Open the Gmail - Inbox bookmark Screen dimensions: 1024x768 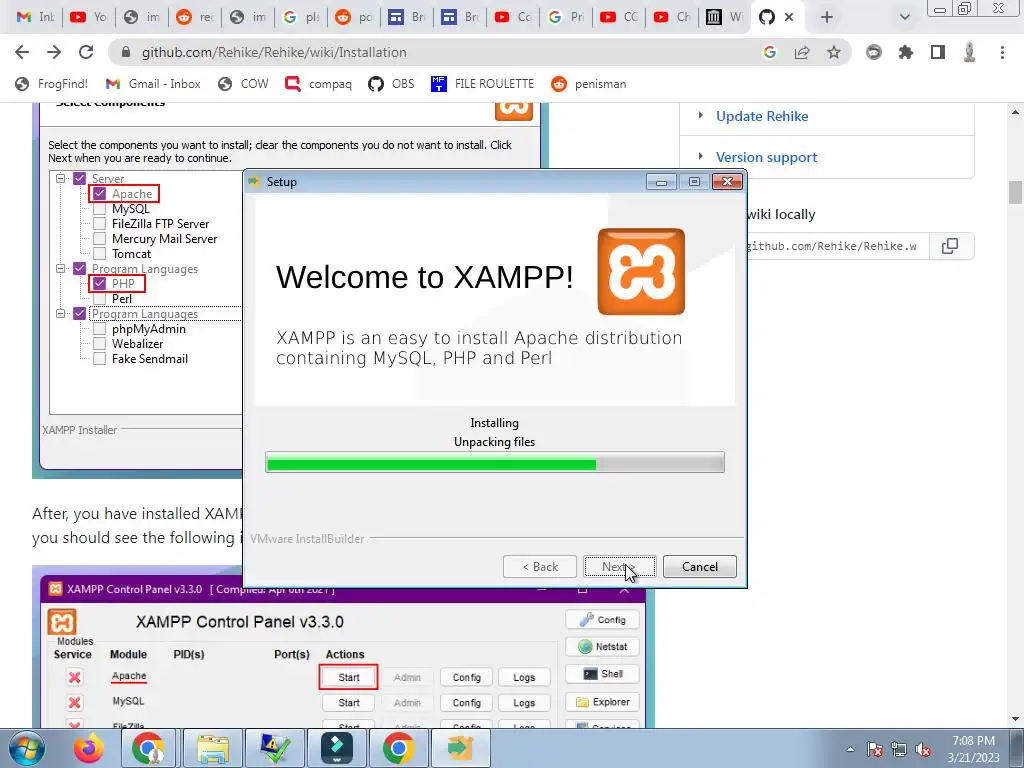153,84
